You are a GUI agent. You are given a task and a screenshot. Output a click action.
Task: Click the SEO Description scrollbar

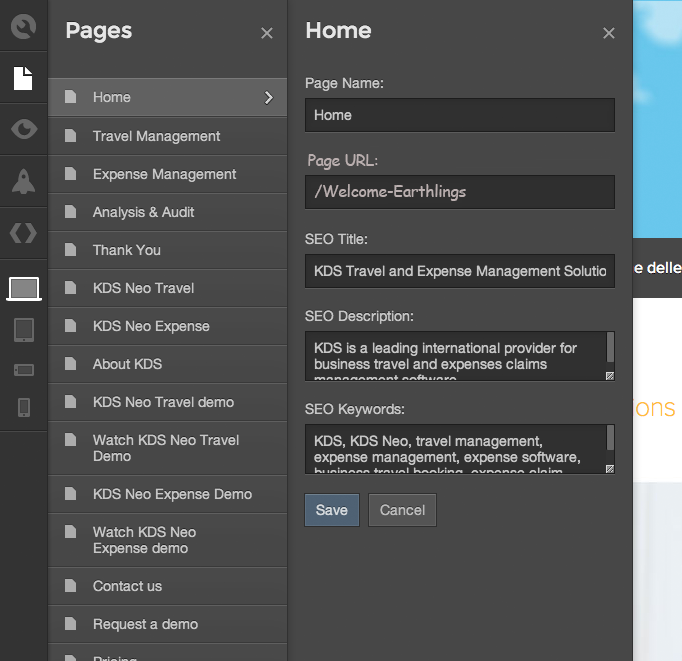(610, 348)
